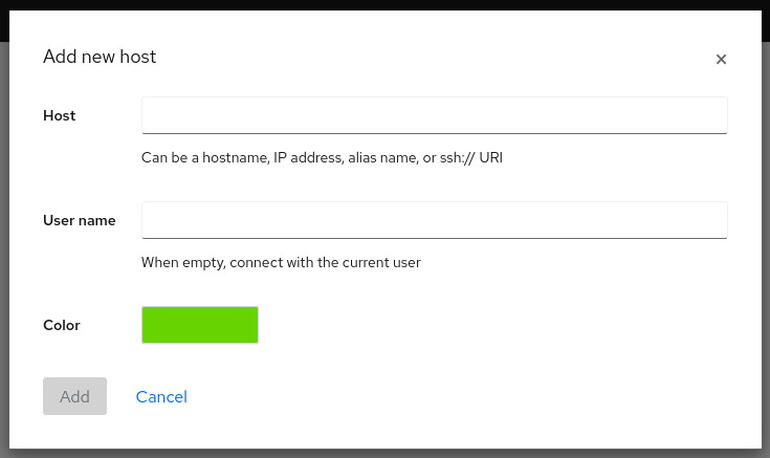Image resolution: width=770 pixels, height=458 pixels.
Task: Click the bold Host field label
Action: click(x=59, y=116)
